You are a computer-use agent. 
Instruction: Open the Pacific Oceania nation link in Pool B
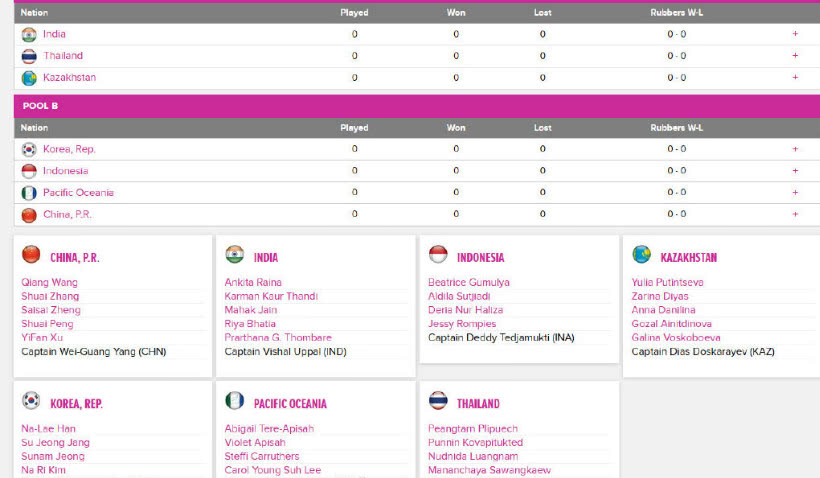(x=78, y=192)
